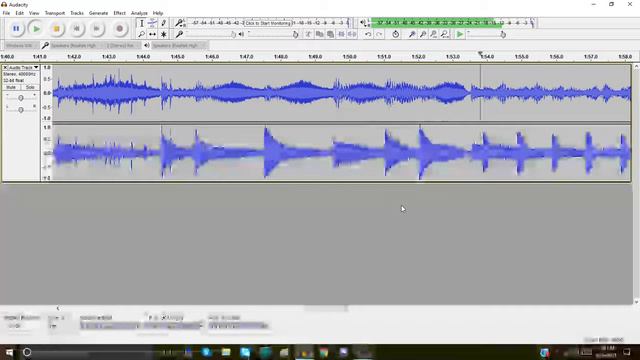Click the Fit Selection zoom icon

(x=433, y=34)
